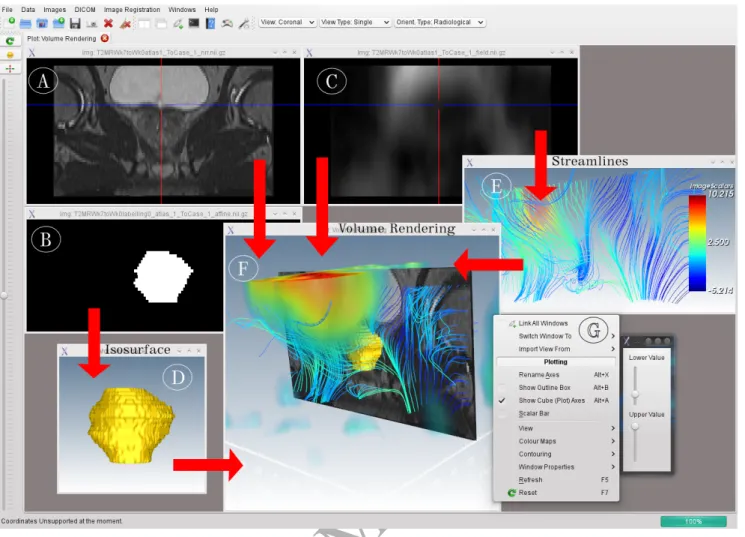Screen dimensions: 745x537
Task: Click the blue open folder toolbar icon
Action: [x=26, y=23]
